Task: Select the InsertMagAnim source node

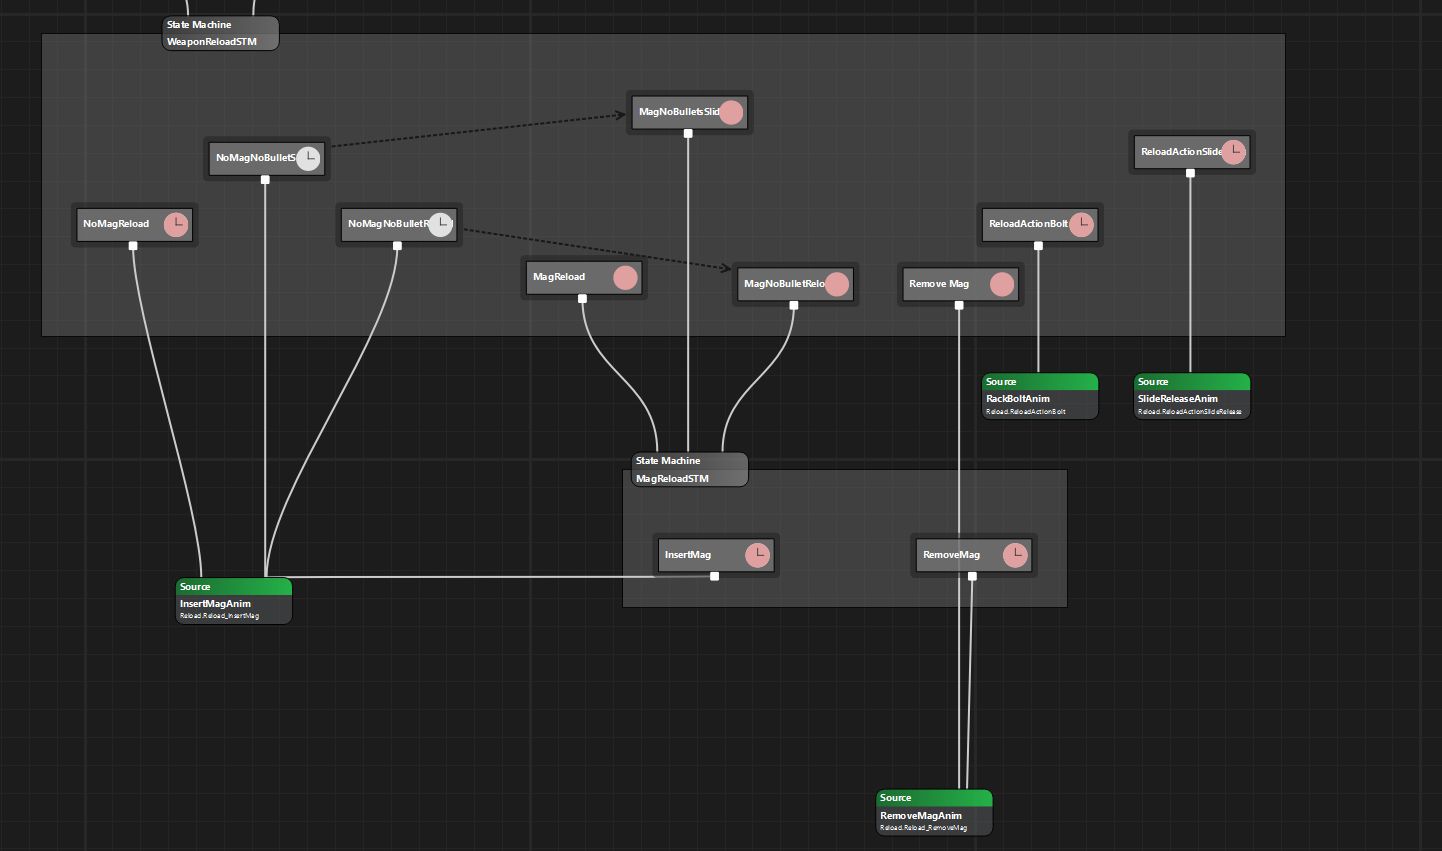Action: (234, 601)
